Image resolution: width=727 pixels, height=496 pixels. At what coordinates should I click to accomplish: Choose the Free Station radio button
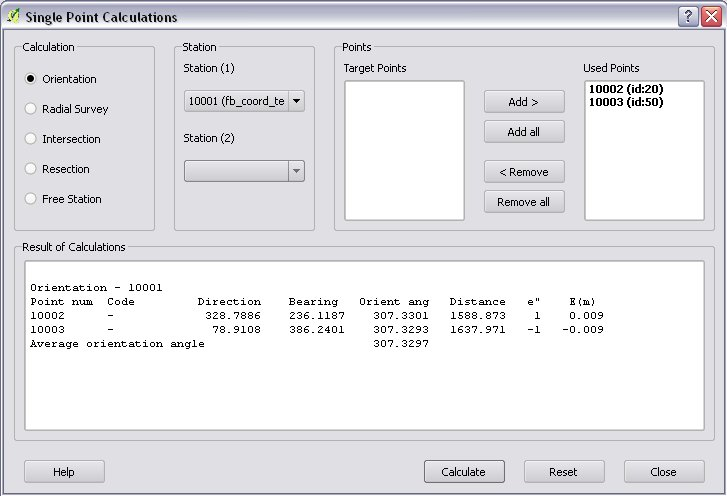click(31, 199)
